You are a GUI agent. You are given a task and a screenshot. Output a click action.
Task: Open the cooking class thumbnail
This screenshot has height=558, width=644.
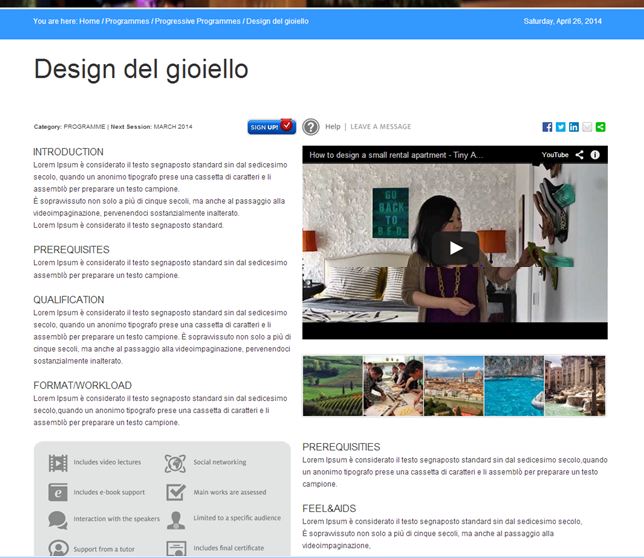coord(393,386)
